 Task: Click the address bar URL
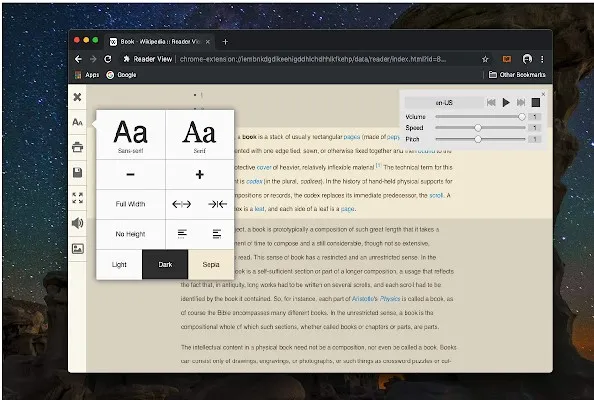coord(313,59)
